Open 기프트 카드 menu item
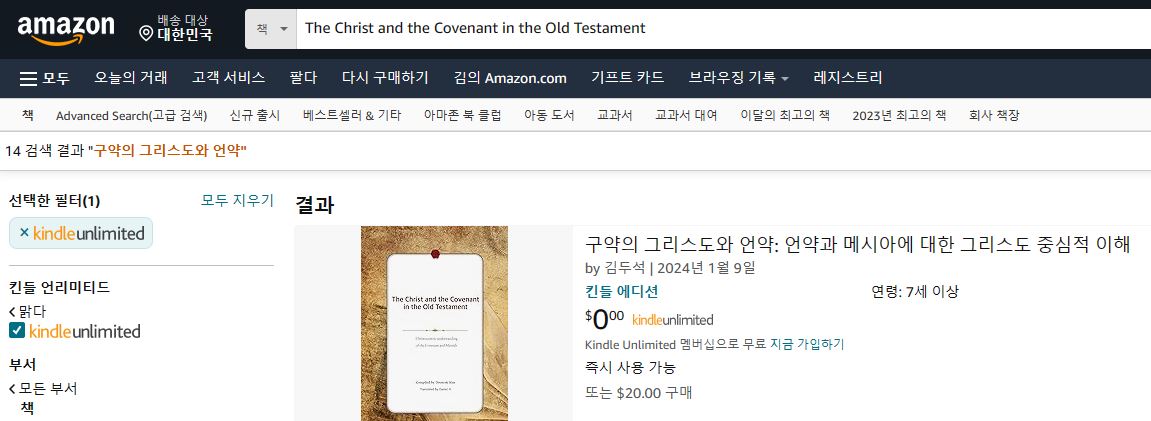Image resolution: width=1151 pixels, height=421 pixels. coord(628,78)
